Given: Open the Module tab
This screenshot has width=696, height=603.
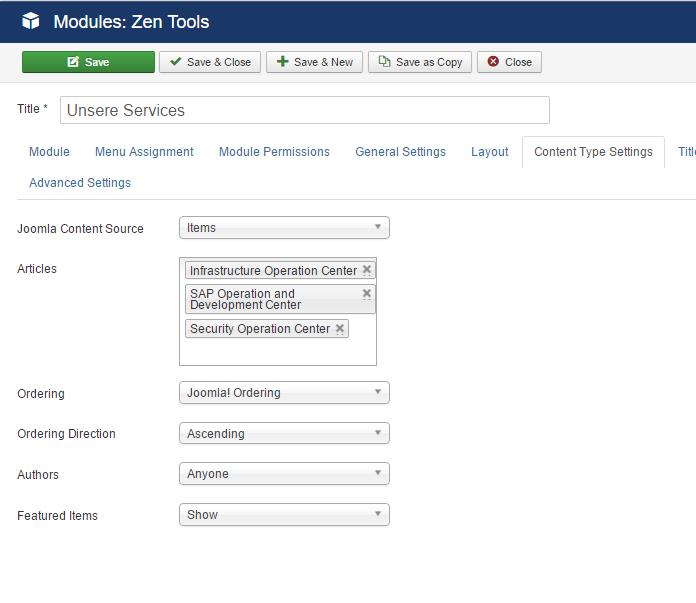Looking at the screenshot, I should (x=49, y=152).
